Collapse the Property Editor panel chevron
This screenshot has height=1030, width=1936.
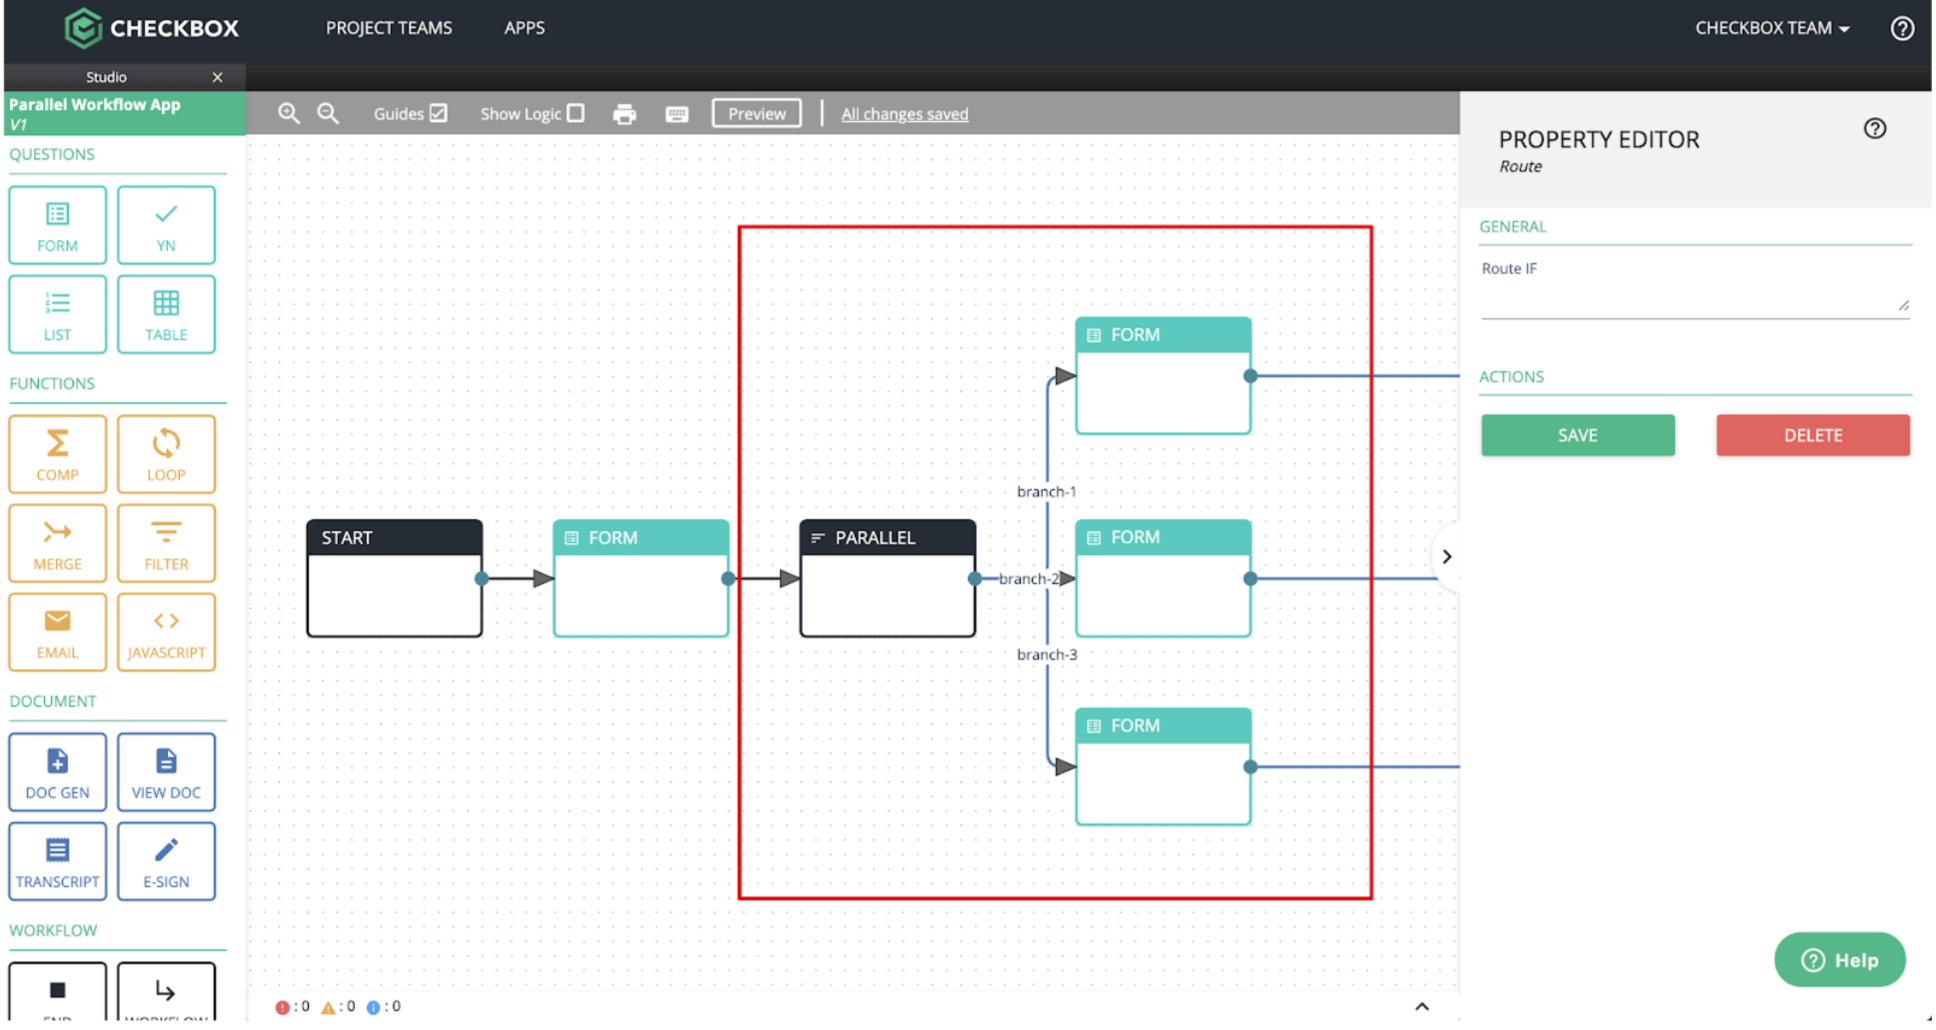click(1446, 556)
